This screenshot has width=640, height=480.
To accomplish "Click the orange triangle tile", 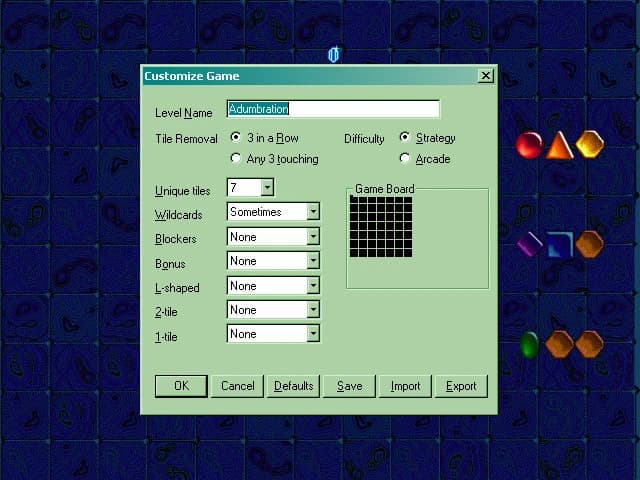I will click(x=559, y=146).
